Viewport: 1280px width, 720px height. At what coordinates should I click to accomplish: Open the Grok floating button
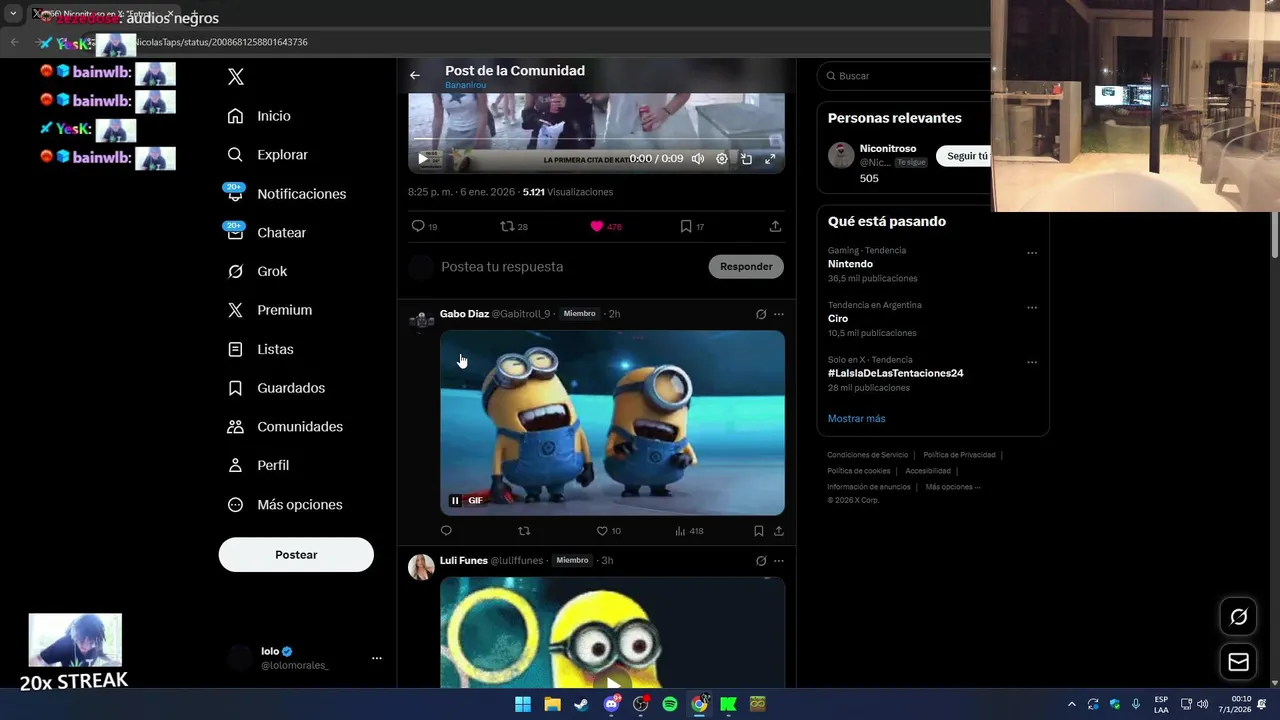point(1238,617)
